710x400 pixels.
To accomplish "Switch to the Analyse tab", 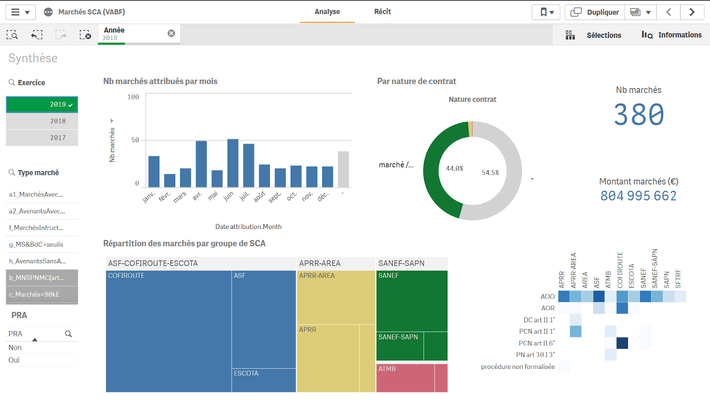I will pyautogui.click(x=327, y=12).
